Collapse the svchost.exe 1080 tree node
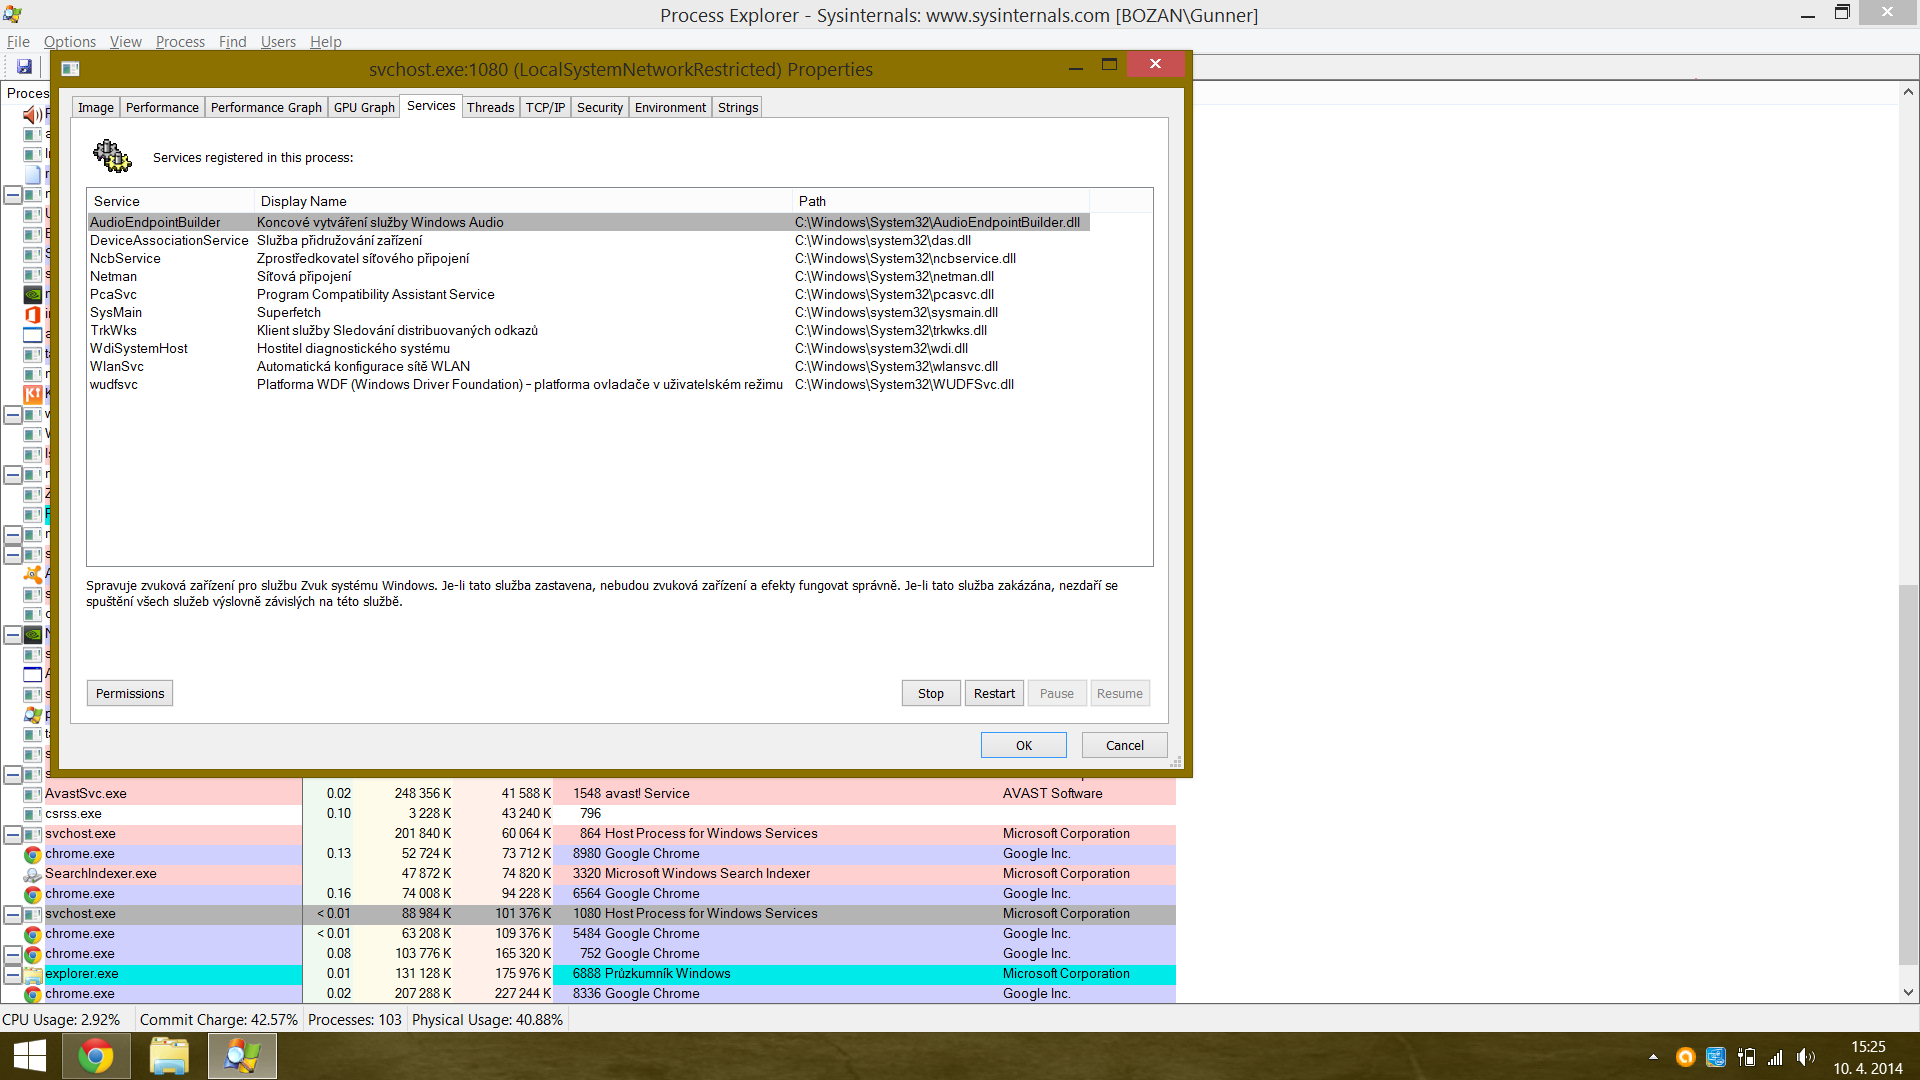Viewport: 1920px width, 1080px height. (13, 914)
